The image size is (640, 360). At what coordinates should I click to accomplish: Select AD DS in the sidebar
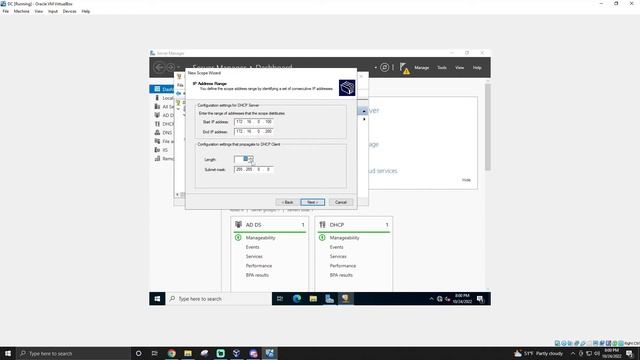(163, 115)
